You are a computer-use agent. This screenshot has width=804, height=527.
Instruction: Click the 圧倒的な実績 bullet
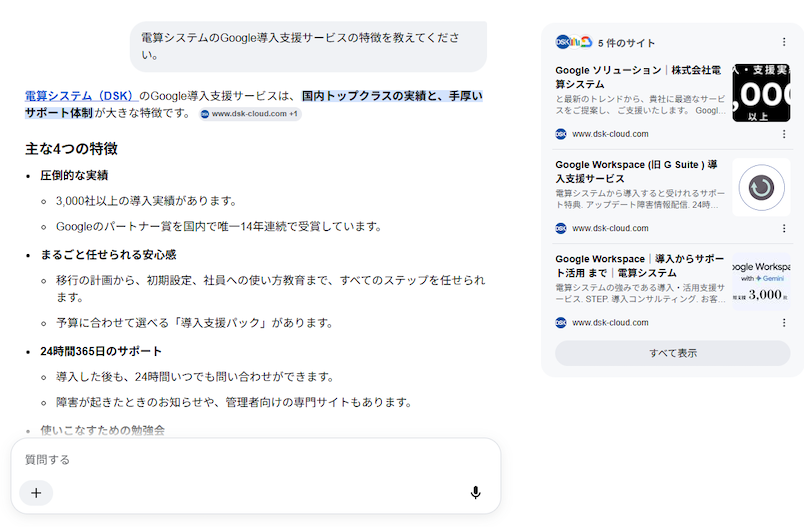[x=74, y=175]
